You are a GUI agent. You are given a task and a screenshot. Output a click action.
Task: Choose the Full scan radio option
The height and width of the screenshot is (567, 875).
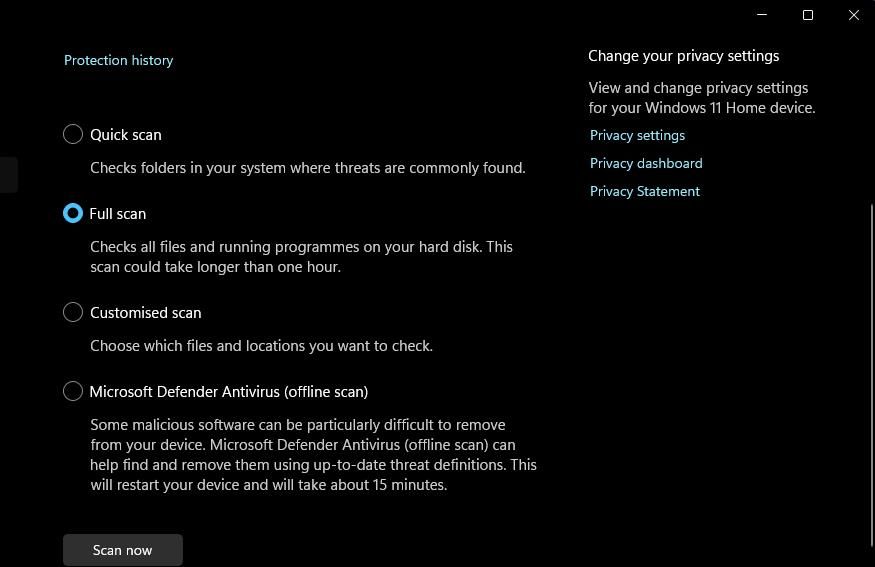click(x=73, y=213)
